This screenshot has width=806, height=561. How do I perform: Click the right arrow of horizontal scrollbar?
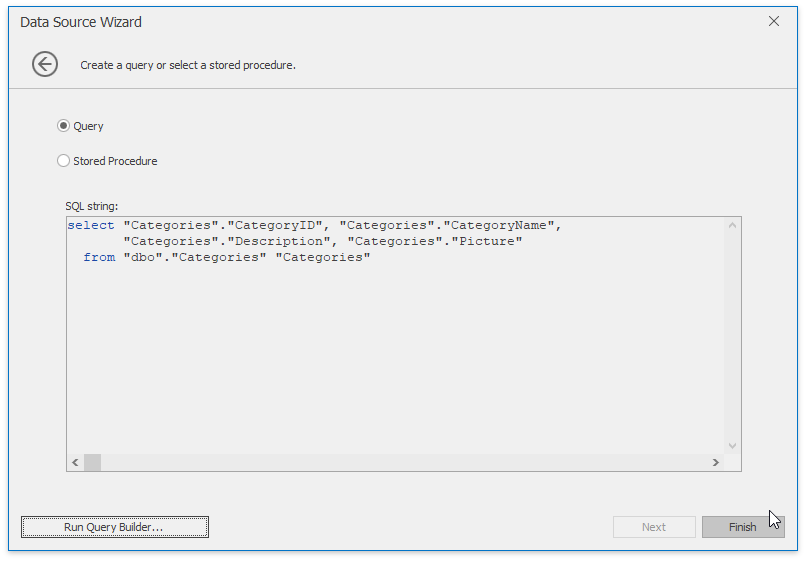[x=716, y=462]
